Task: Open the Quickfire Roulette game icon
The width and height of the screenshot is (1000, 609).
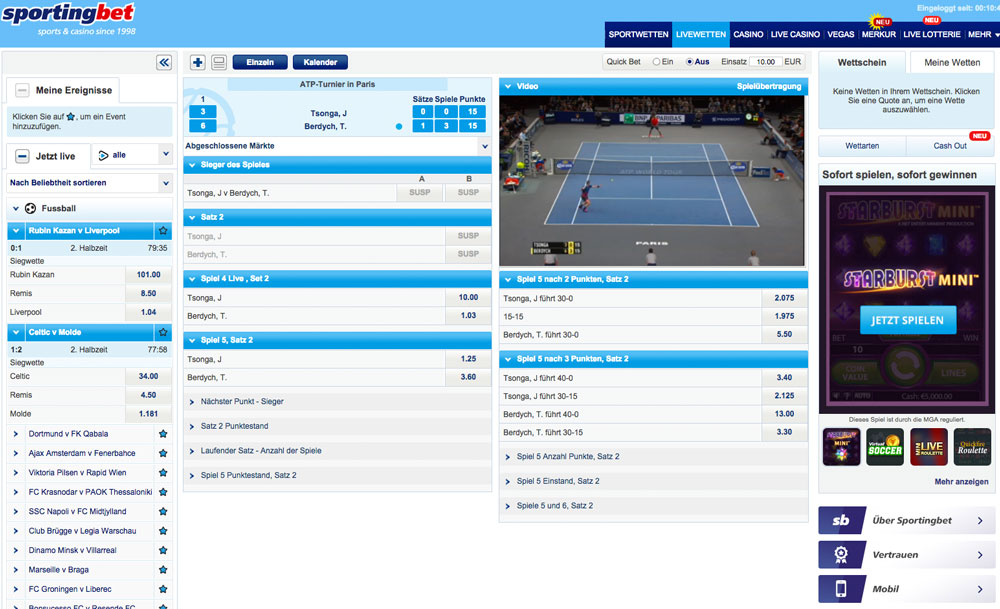Action: pos(973,446)
